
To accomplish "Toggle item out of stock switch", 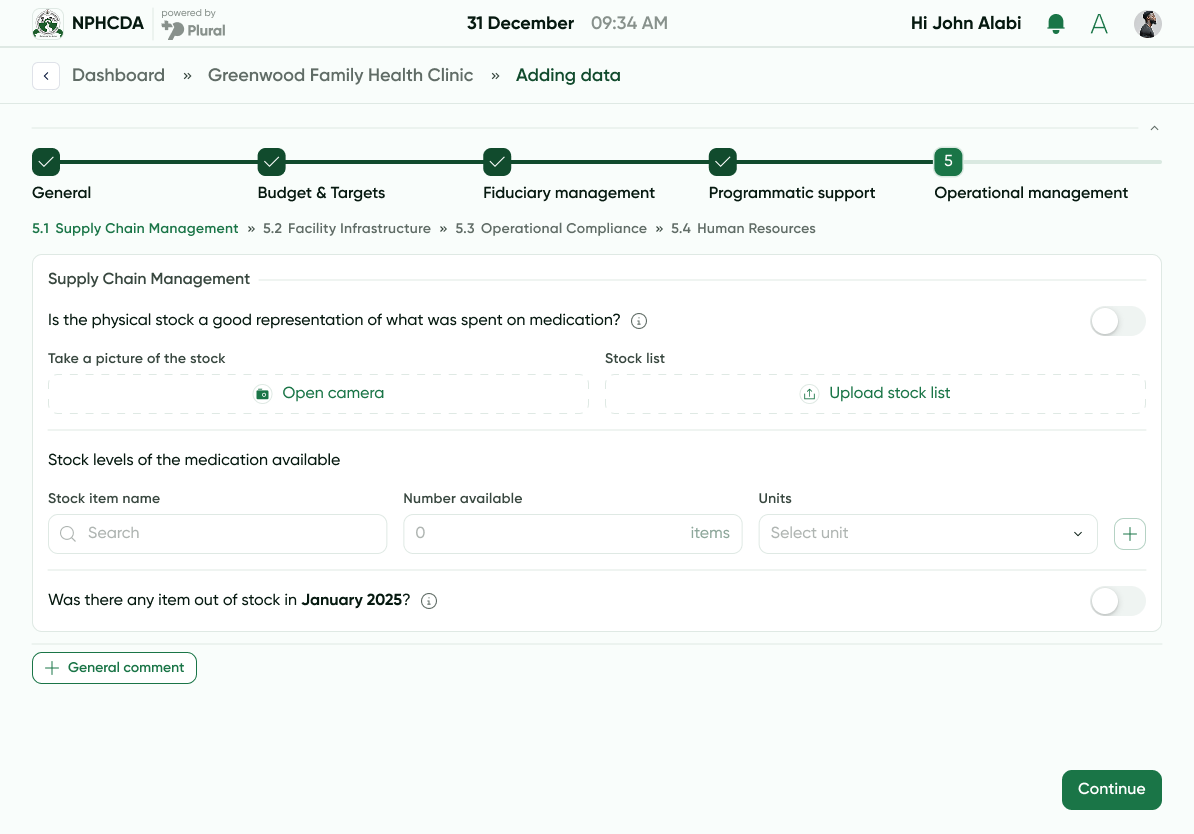I will pyautogui.click(x=1117, y=601).
